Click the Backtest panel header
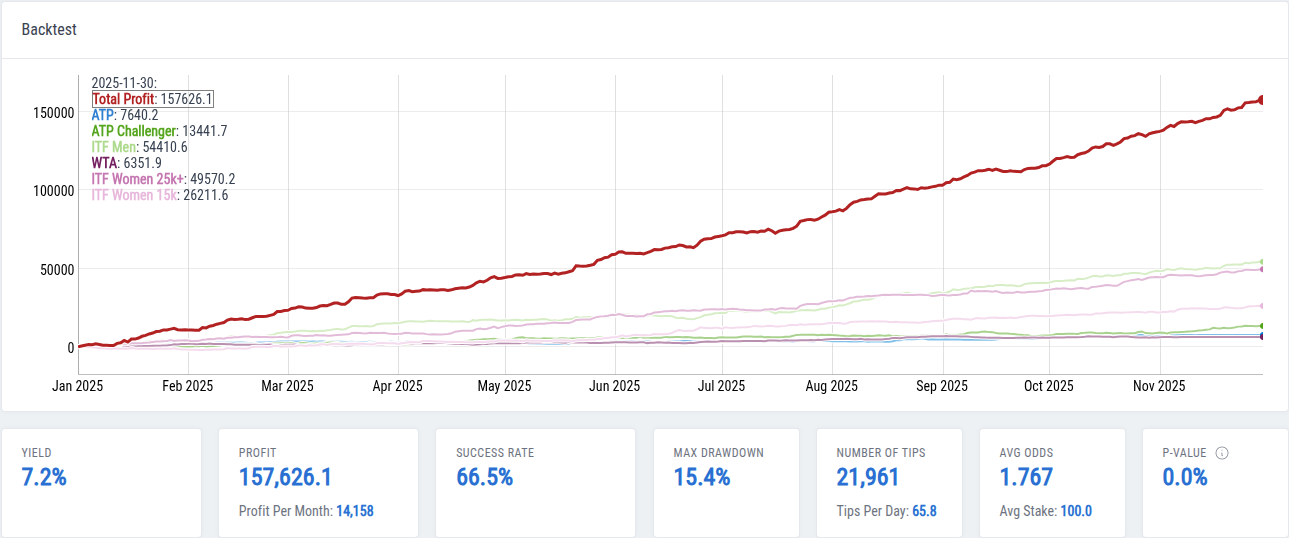The height and width of the screenshot is (538, 1289). (x=50, y=30)
